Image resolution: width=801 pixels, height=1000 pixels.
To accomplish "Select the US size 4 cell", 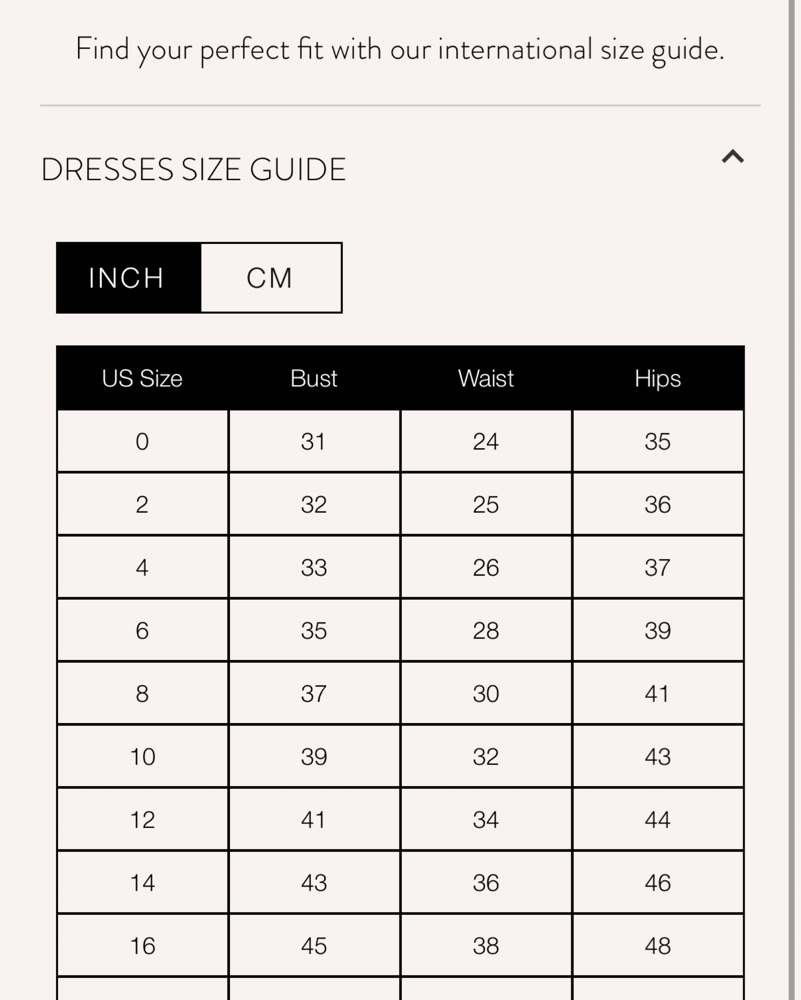I will 142,568.
